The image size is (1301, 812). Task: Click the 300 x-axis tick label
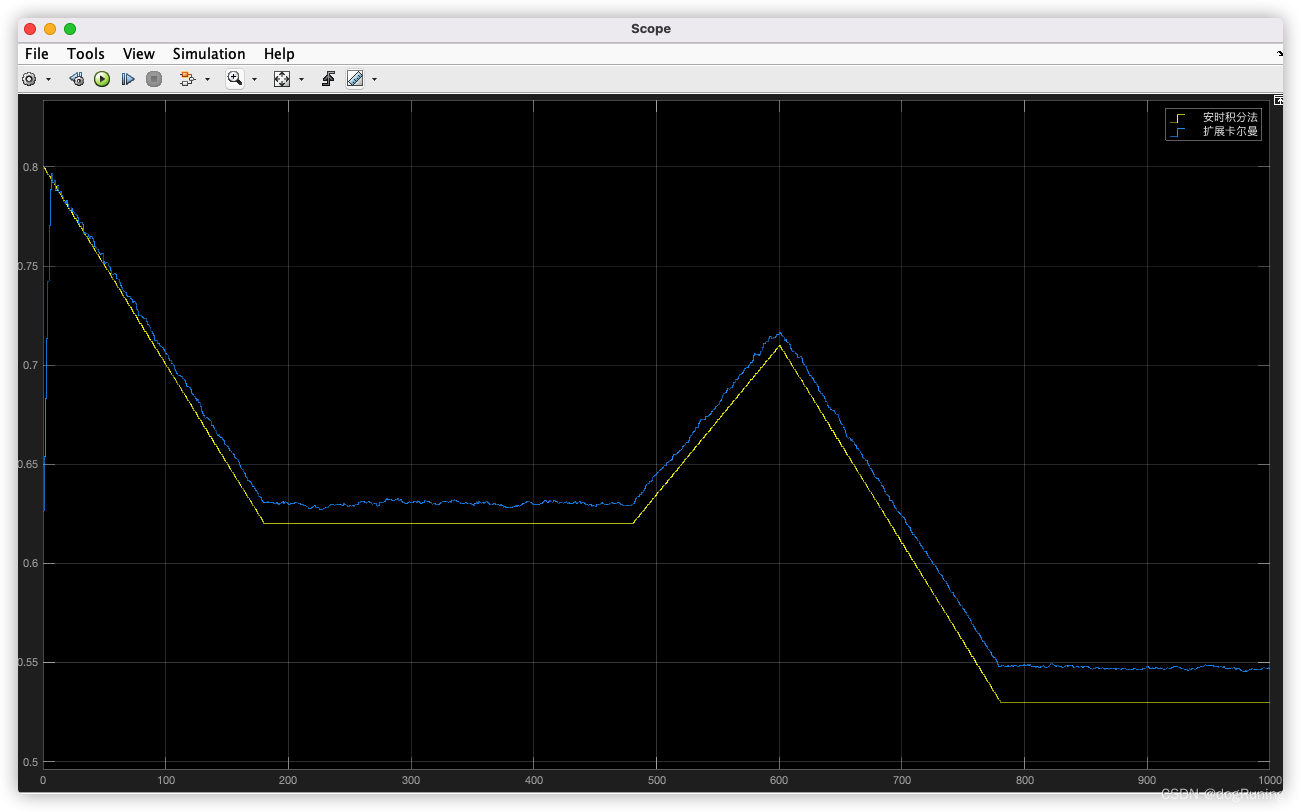coord(411,780)
